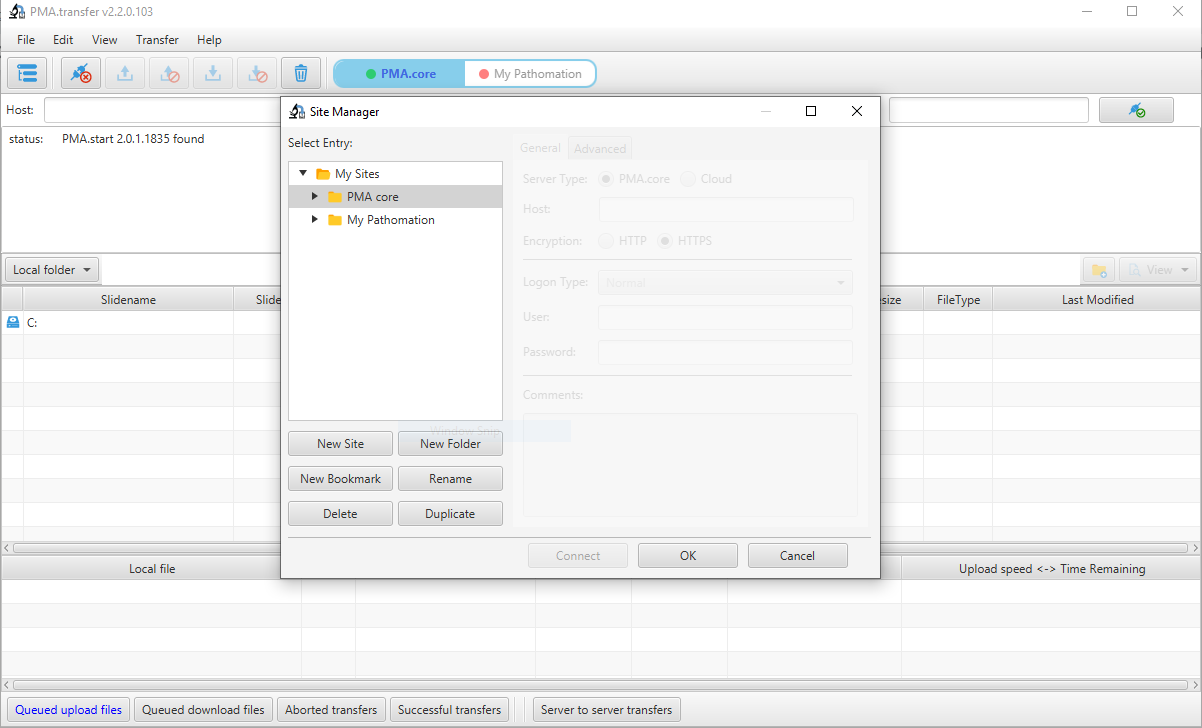Click the New Site button
The image size is (1202, 728).
(340, 444)
